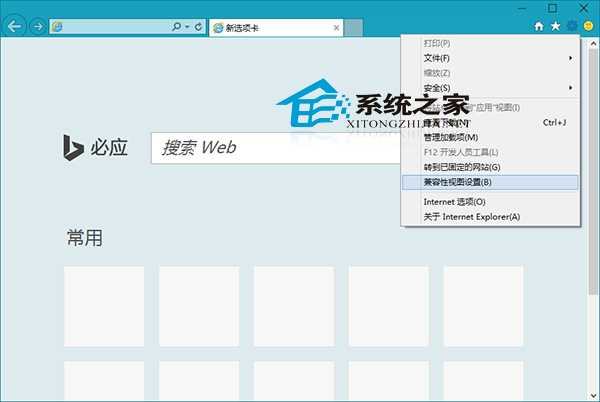Select the add site to 应用 view (I) item
The height and width of the screenshot is (402, 600).
coord(490,107)
